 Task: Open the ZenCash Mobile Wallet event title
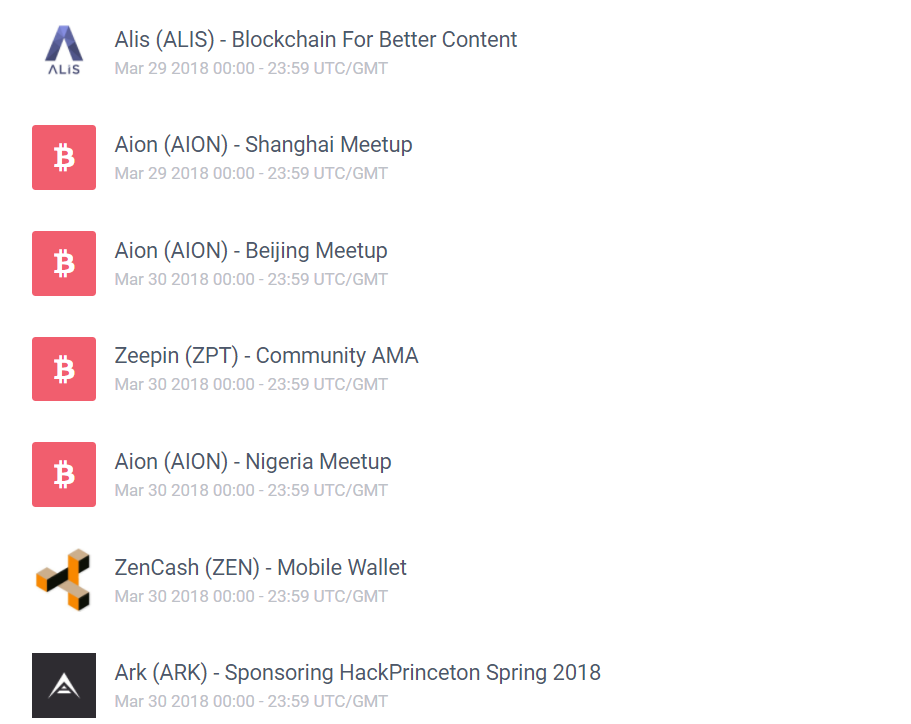pyautogui.click(x=260, y=568)
